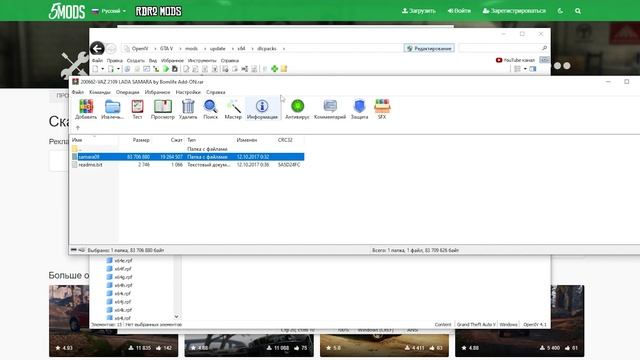
Task: Click the Добавить (Add) icon in WinRAR
Action: click(86, 109)
